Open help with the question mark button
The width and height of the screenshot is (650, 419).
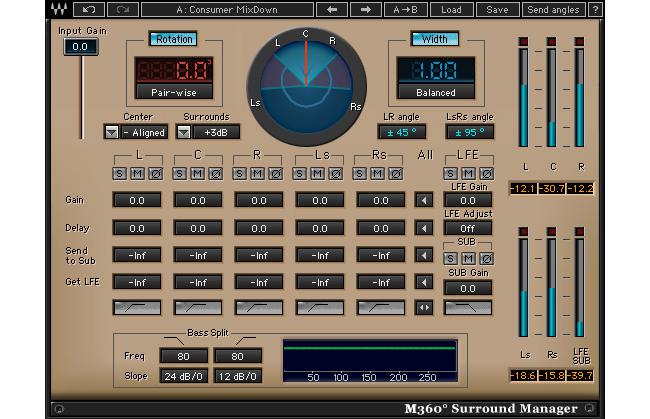pos(596,9)
